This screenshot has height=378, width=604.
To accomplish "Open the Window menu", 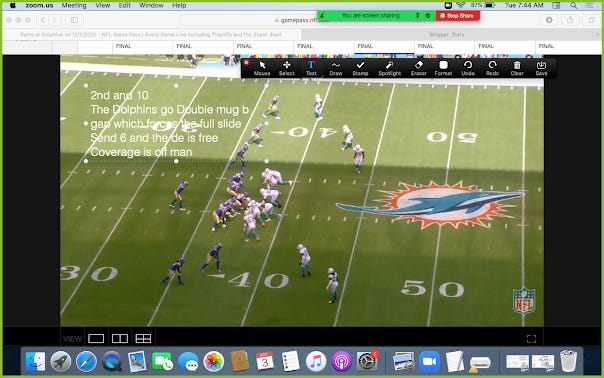I will 151,5.
